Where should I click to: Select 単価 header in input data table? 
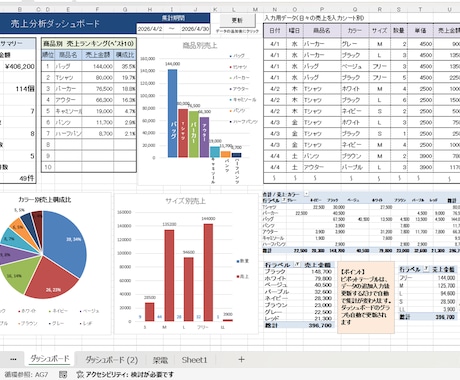click(x=420, y=31)
